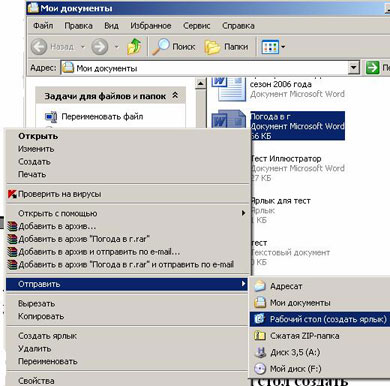The image size is (390, 386).
Task: Click the green Go arrow by address bar
Action: click(372, 68)
